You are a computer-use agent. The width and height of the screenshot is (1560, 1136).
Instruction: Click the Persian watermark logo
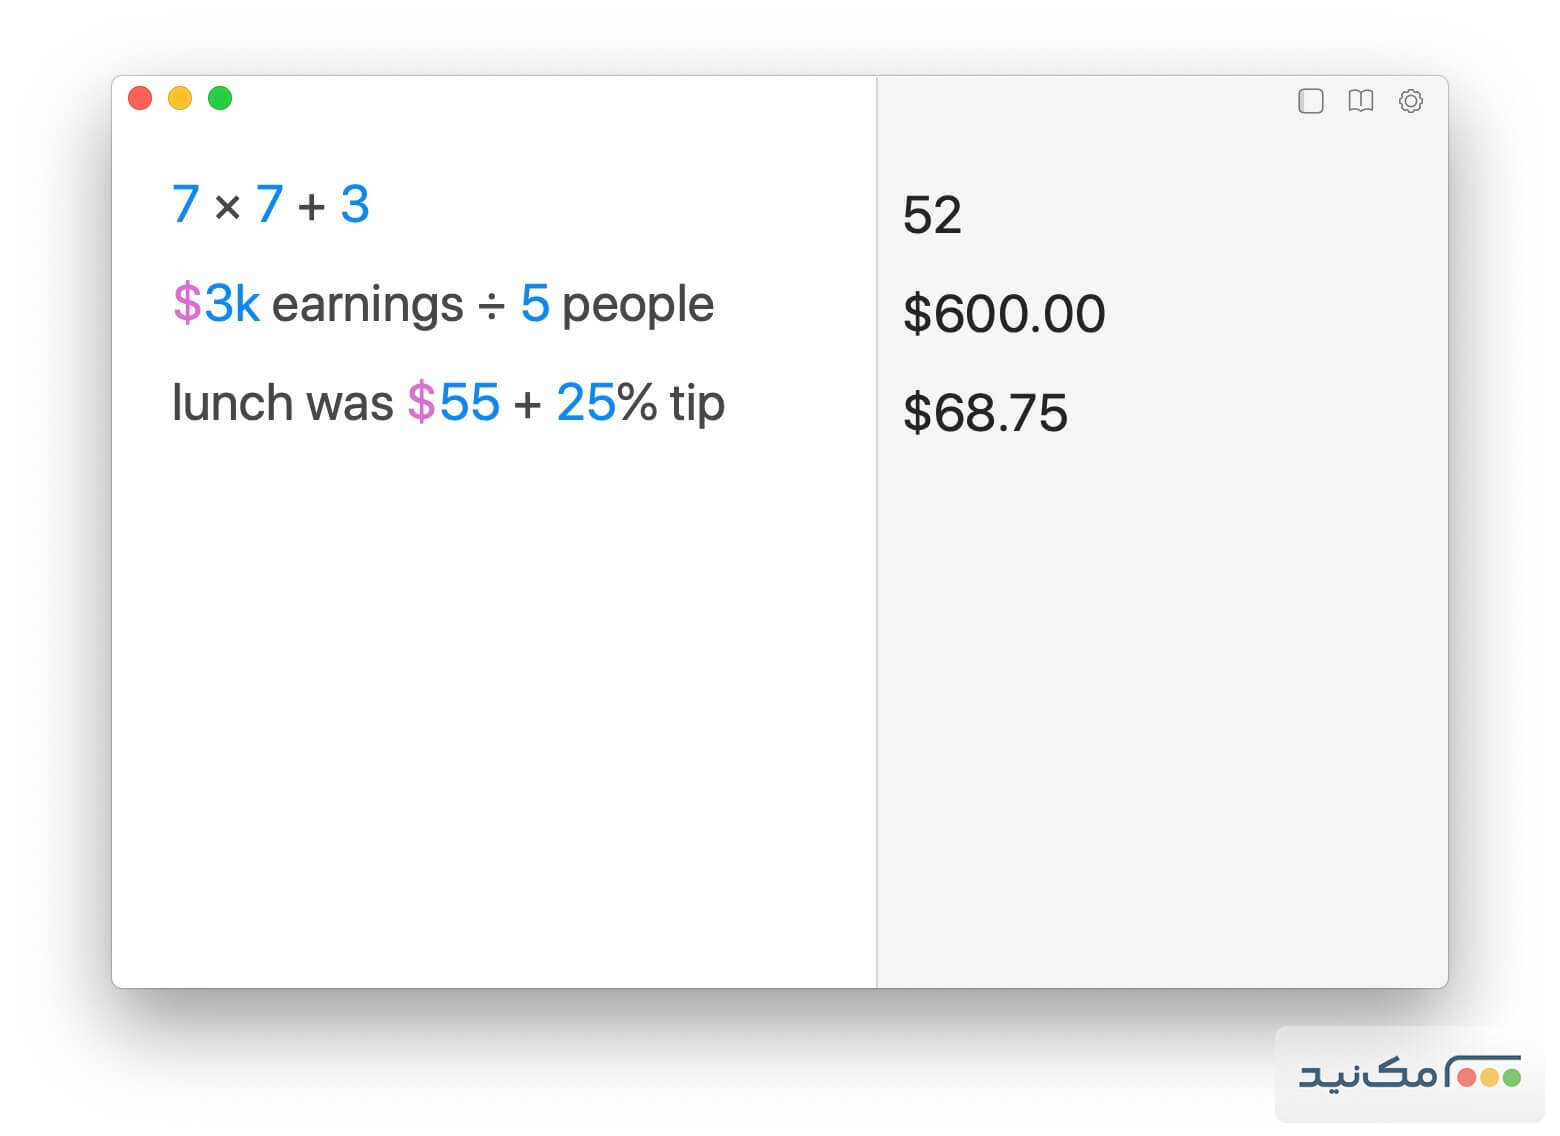(1408, 1075)
